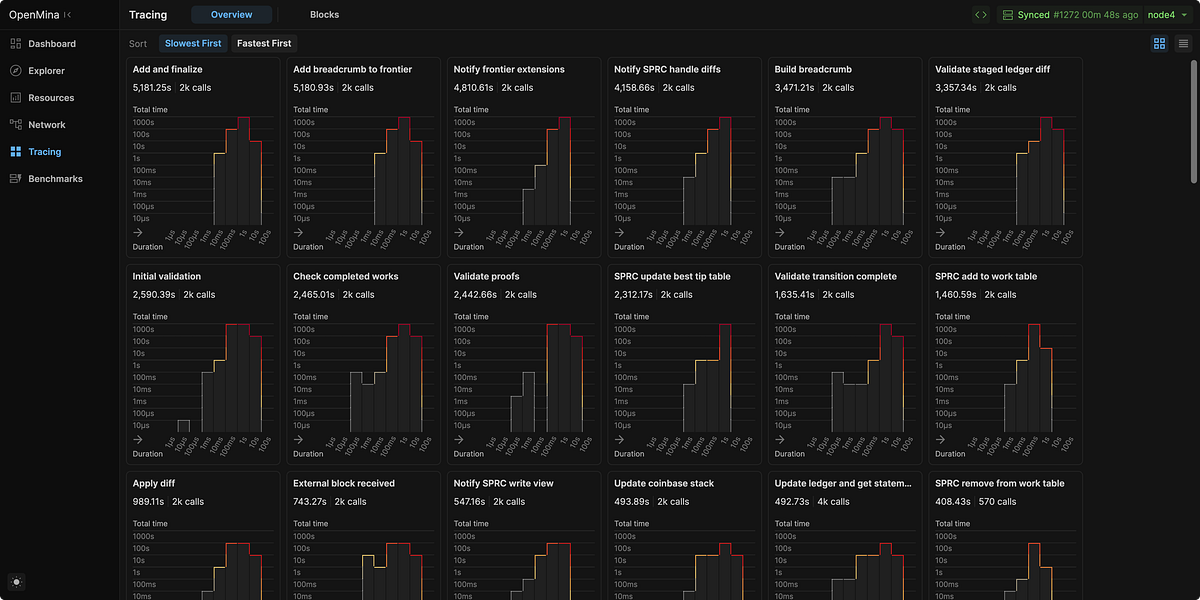Screen dimensions: 1200x600
Task: Expand the Add and finalize duration axis
Action: pyautogui.click(x=139, y=235)
